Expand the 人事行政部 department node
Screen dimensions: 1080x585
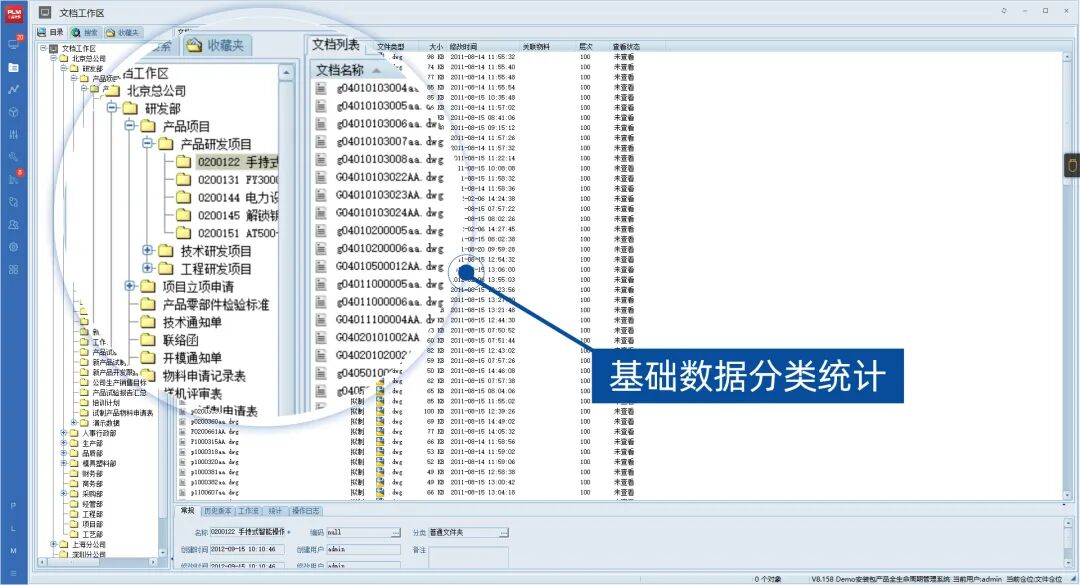click(x=63, y=434)
